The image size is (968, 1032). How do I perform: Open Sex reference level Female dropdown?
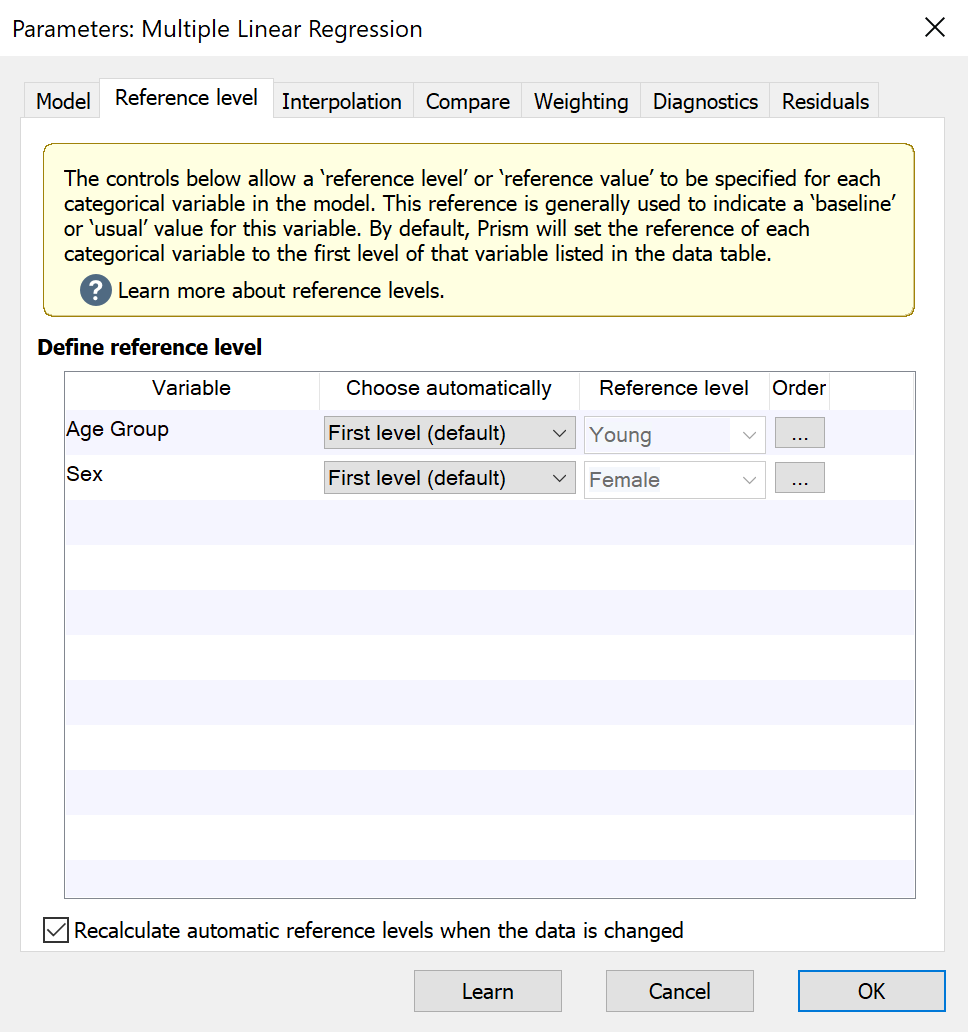point(674,480)
